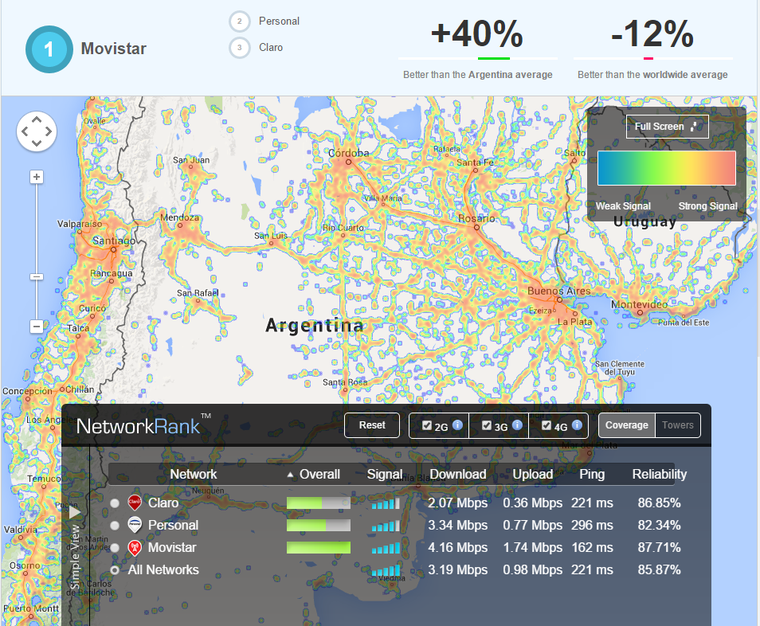Toggle the 4G checkbox
The image size is (760, 626).
(x=546, y=425)
